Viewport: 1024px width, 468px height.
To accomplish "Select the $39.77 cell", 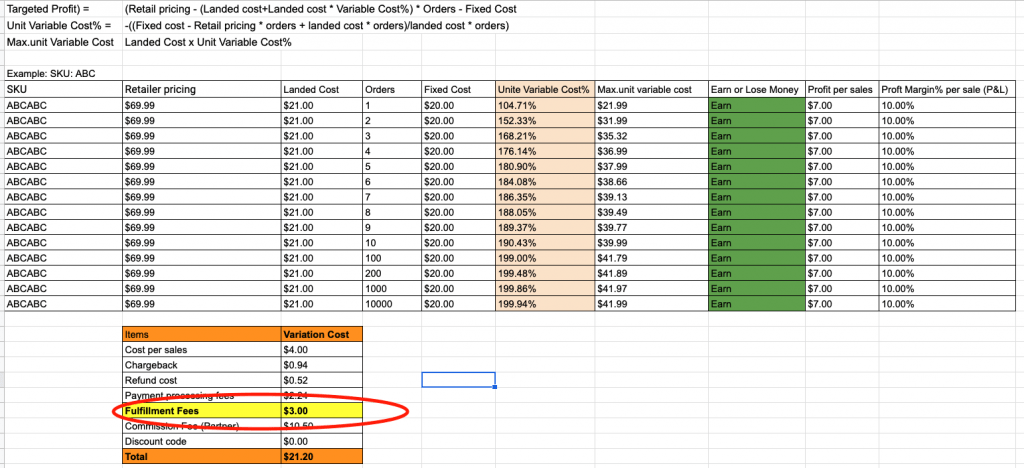I will [651, 227].
